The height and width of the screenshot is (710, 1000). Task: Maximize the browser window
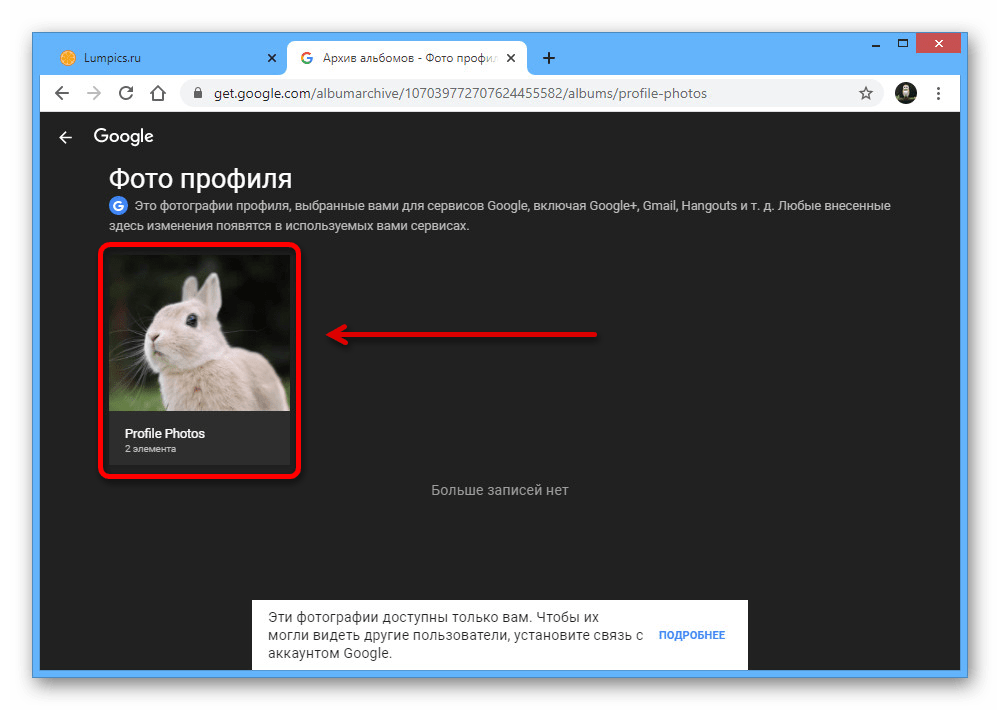click(902, 43)
